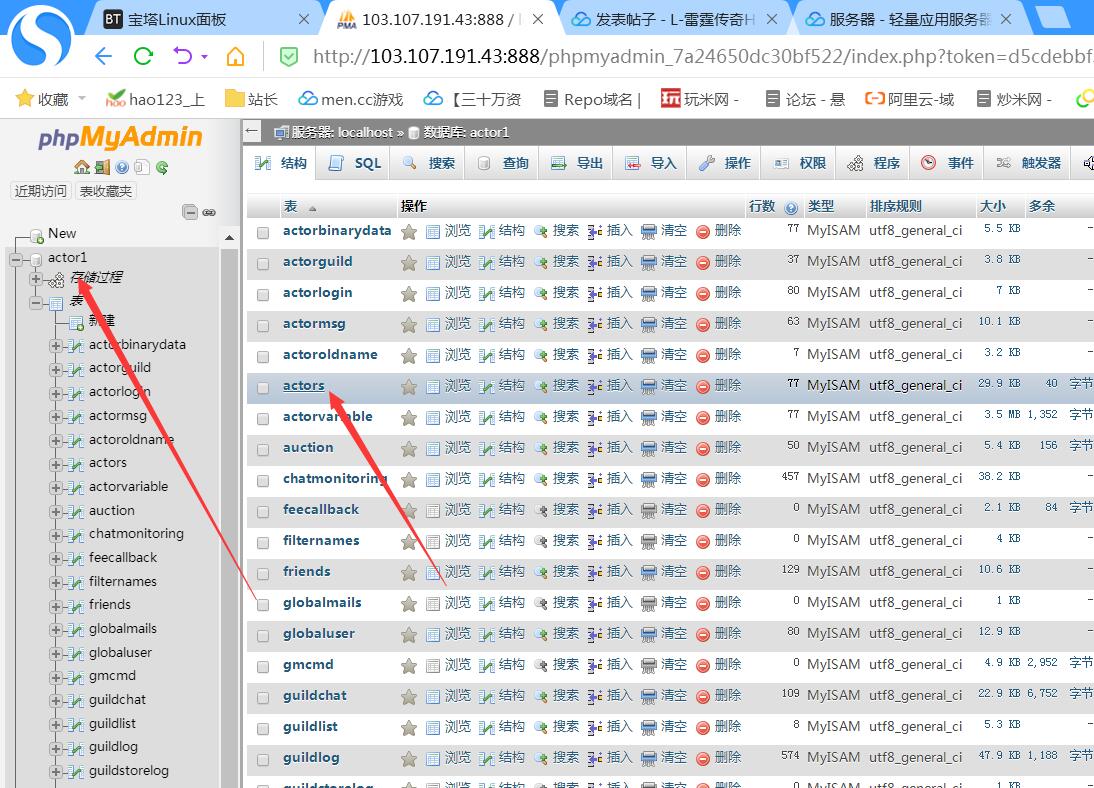Tick the globaluser table checkbox
The image size is (1094, 788).
point(263,636)
